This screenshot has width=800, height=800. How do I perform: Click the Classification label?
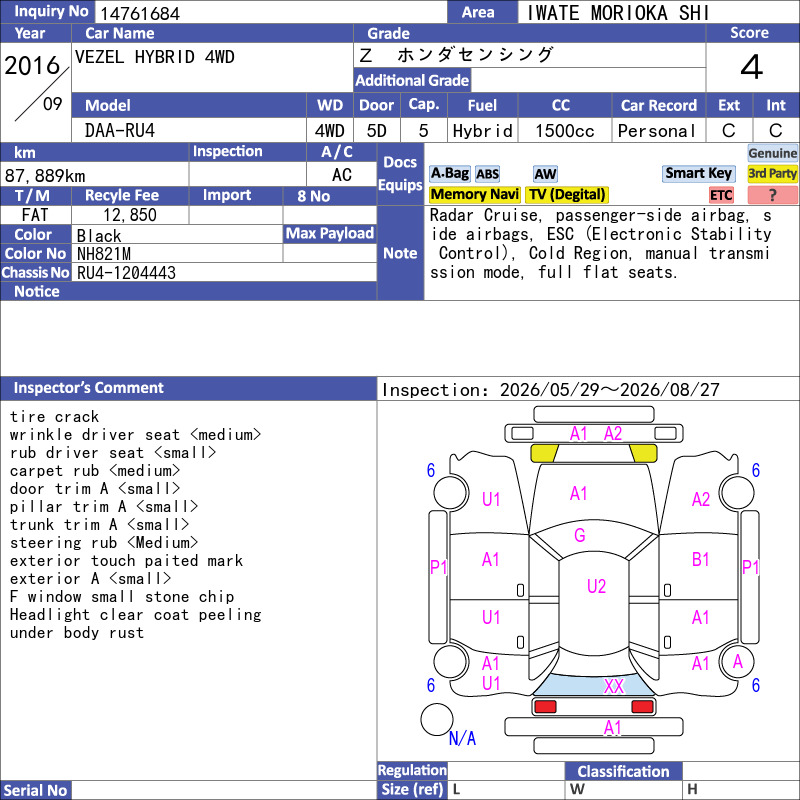623,771
